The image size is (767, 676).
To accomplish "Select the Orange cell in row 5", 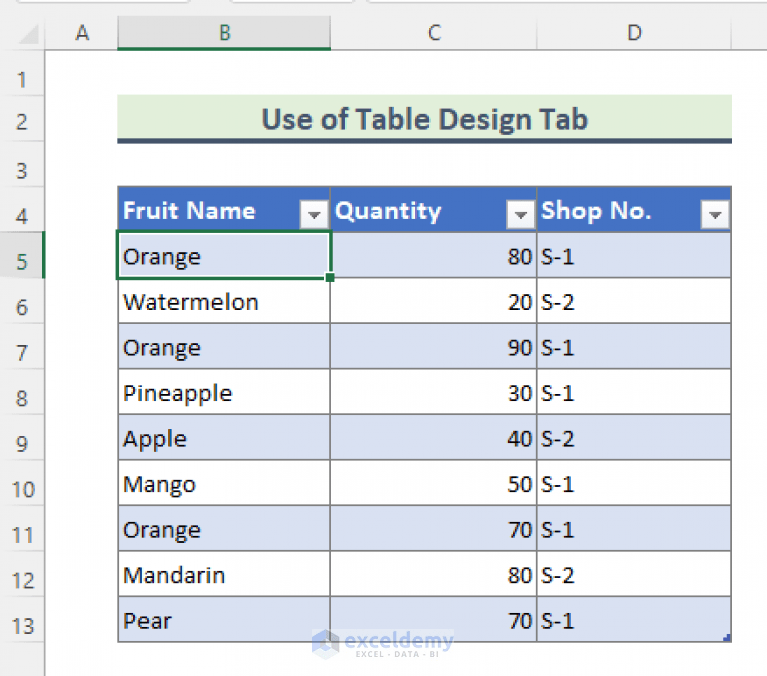I will tap(224, 255).
